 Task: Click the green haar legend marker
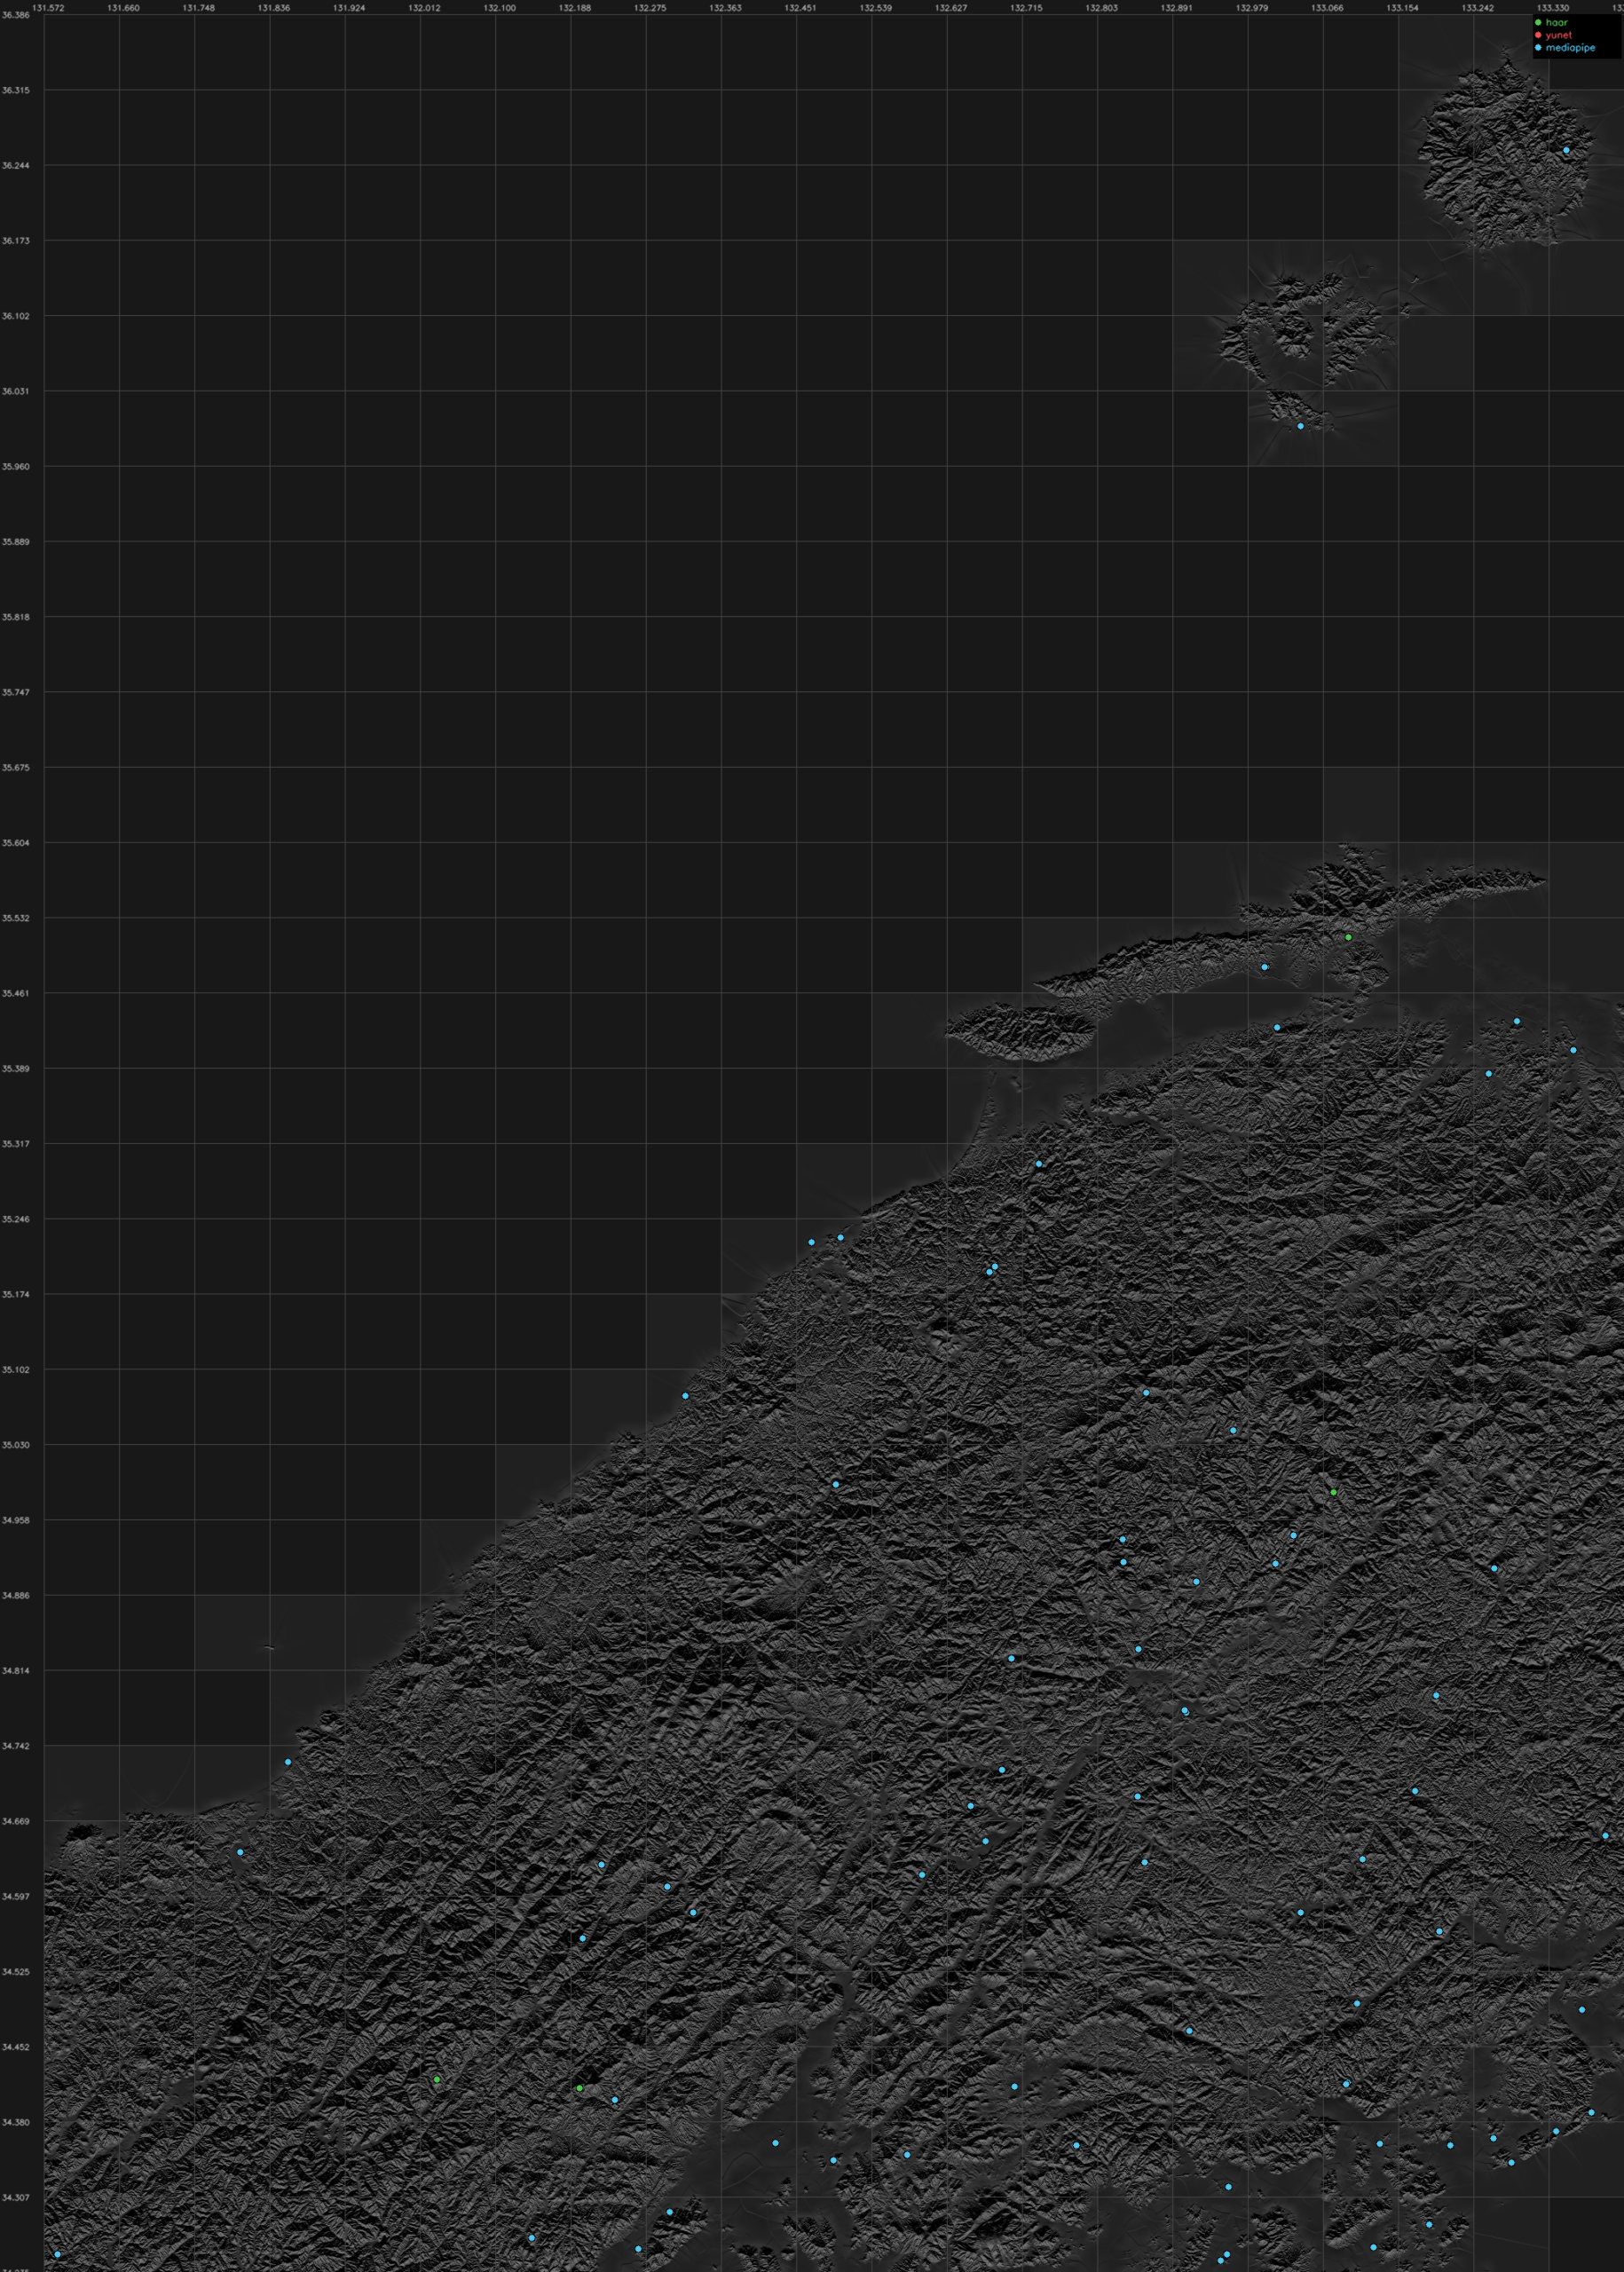pos(1538,22)
